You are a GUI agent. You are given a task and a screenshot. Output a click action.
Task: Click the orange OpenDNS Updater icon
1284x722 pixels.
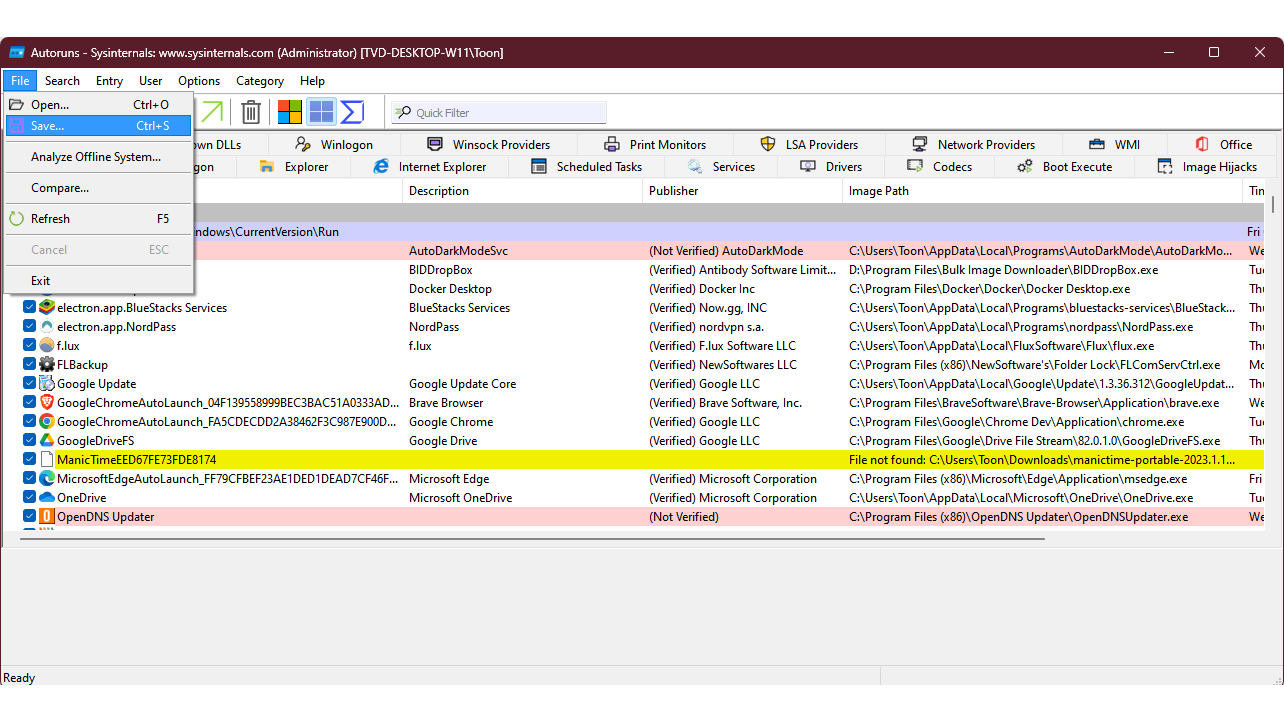[x=46, y=517]
